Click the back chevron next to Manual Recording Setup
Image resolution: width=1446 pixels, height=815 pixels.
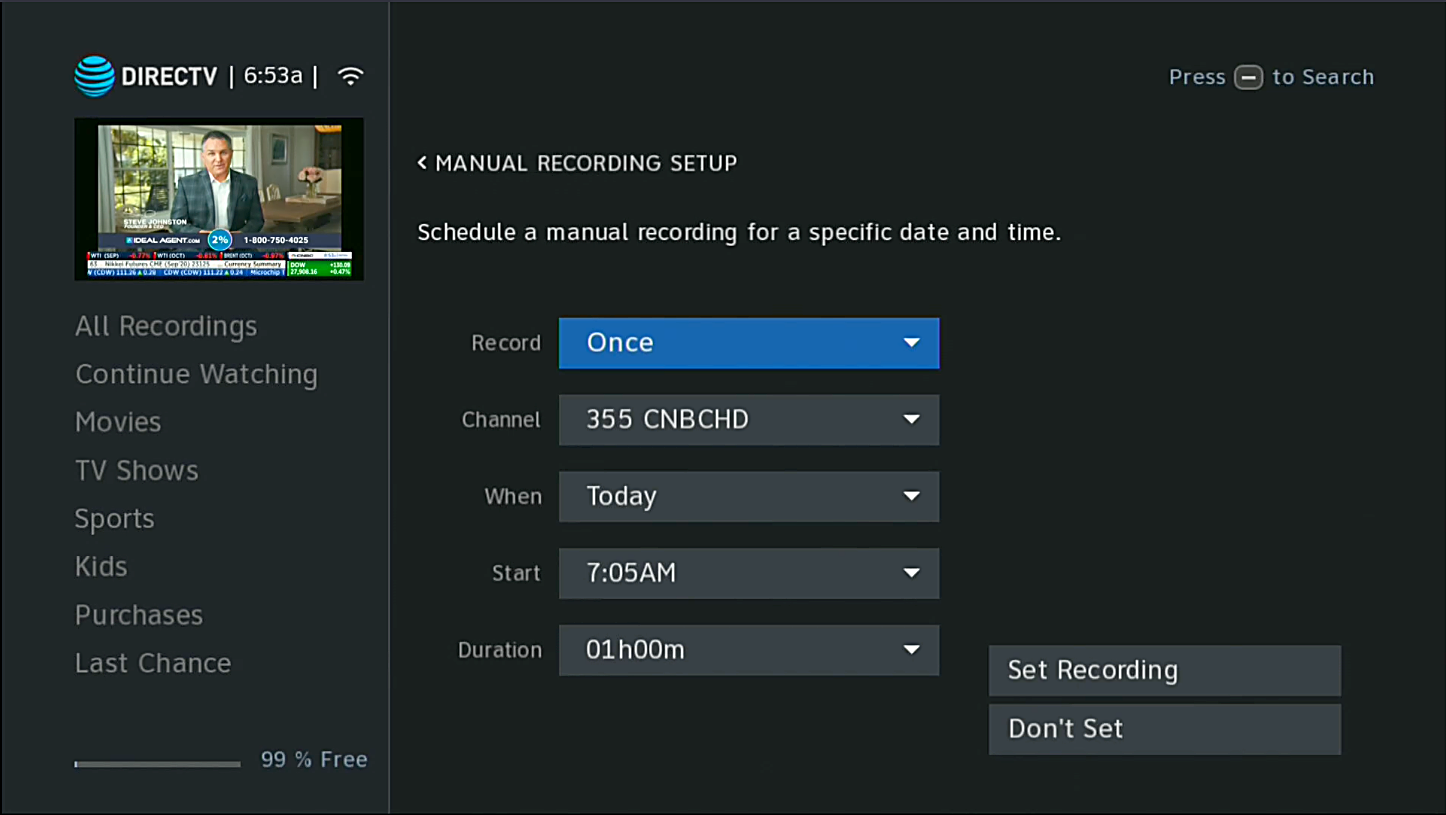(421, 162)
